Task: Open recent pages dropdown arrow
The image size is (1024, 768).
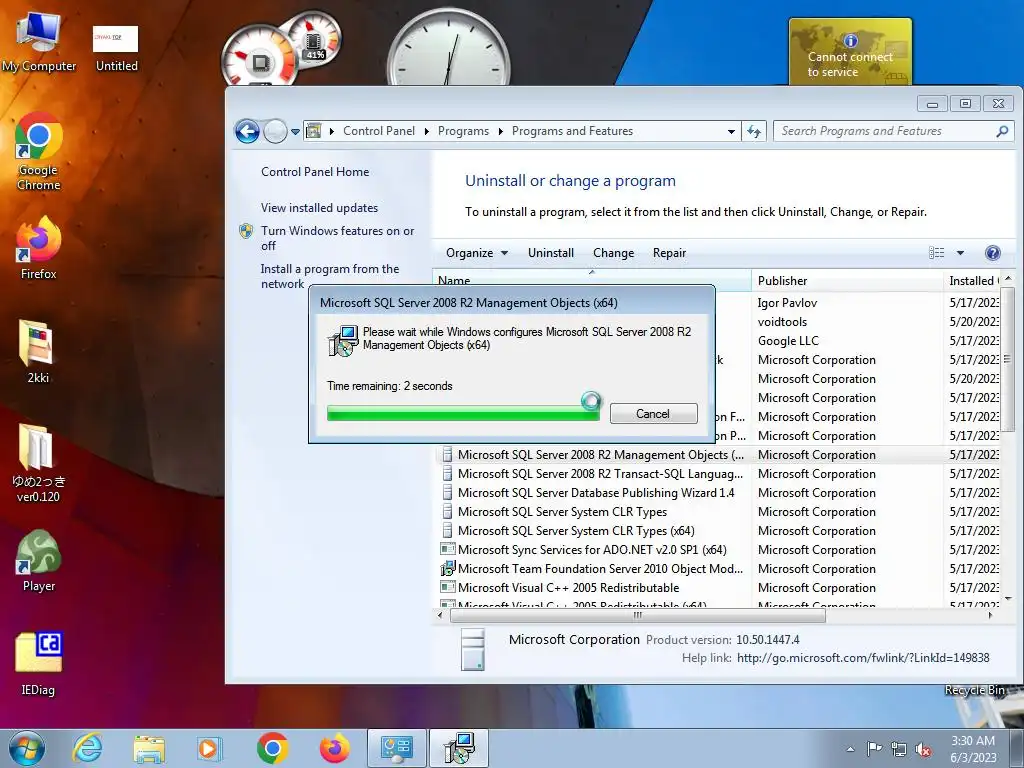Action: click(x=295, y=131)
